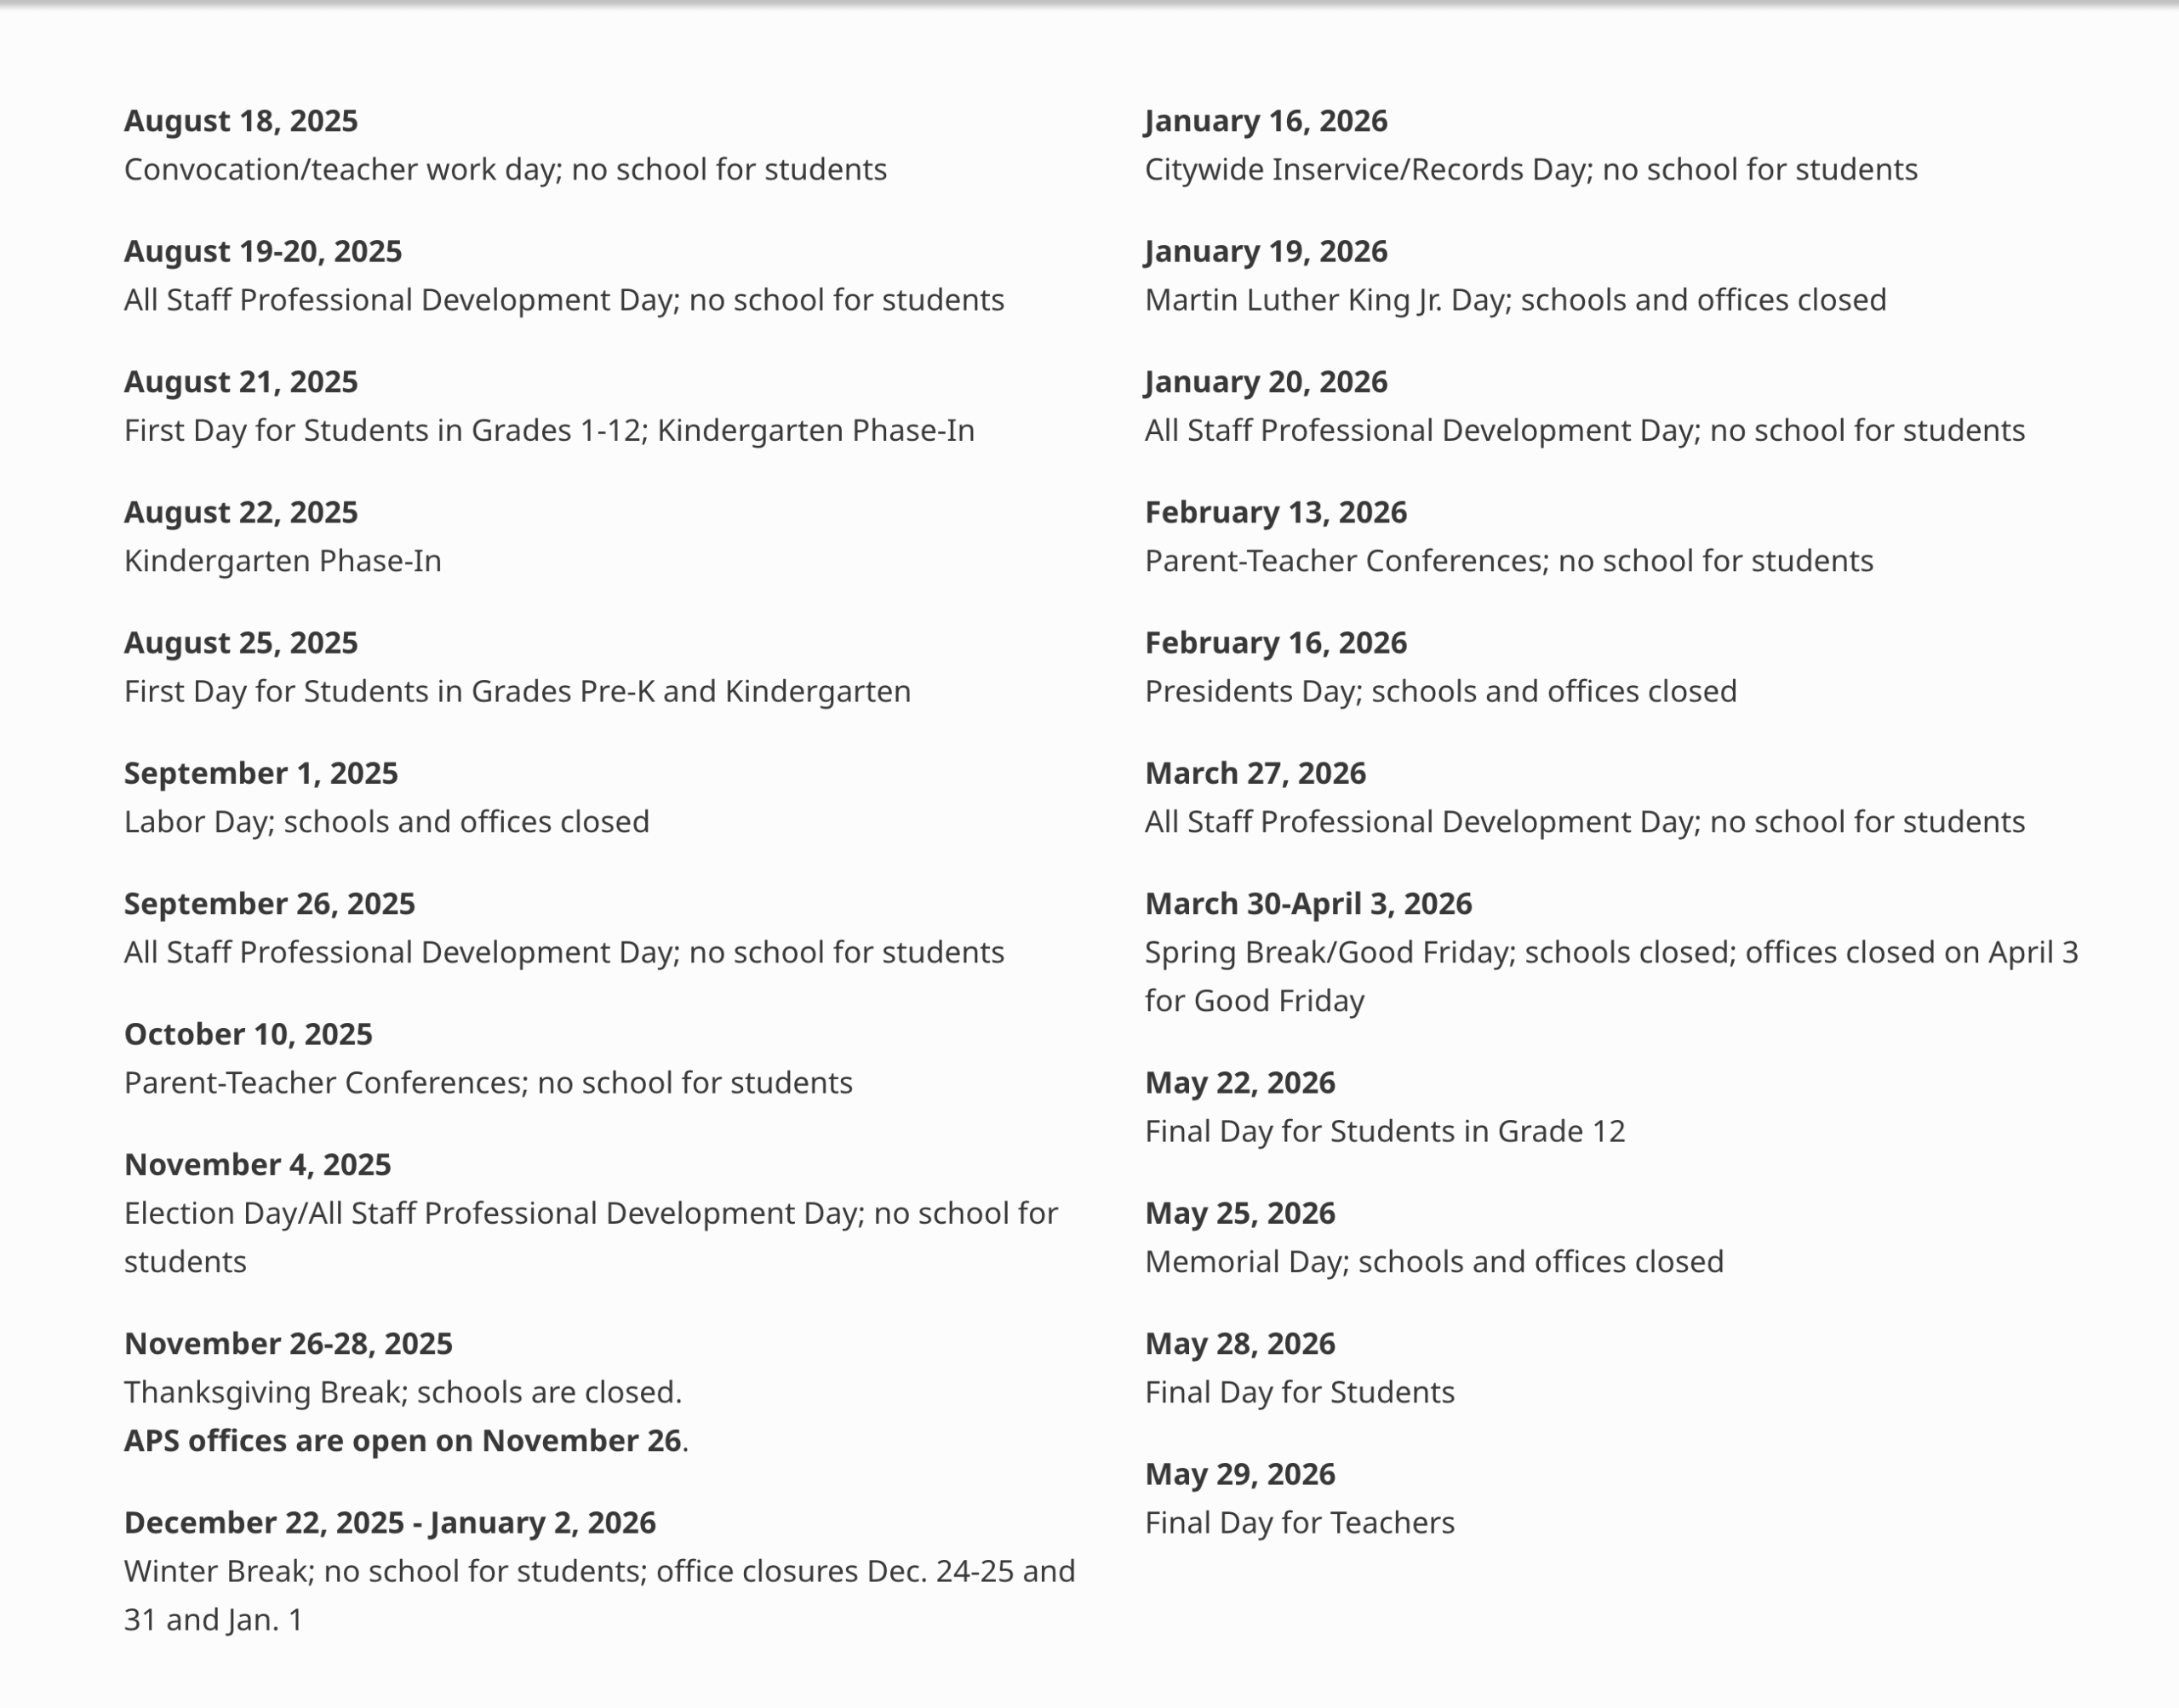Click the Winter Break description text

click(x=599, y=1572)
